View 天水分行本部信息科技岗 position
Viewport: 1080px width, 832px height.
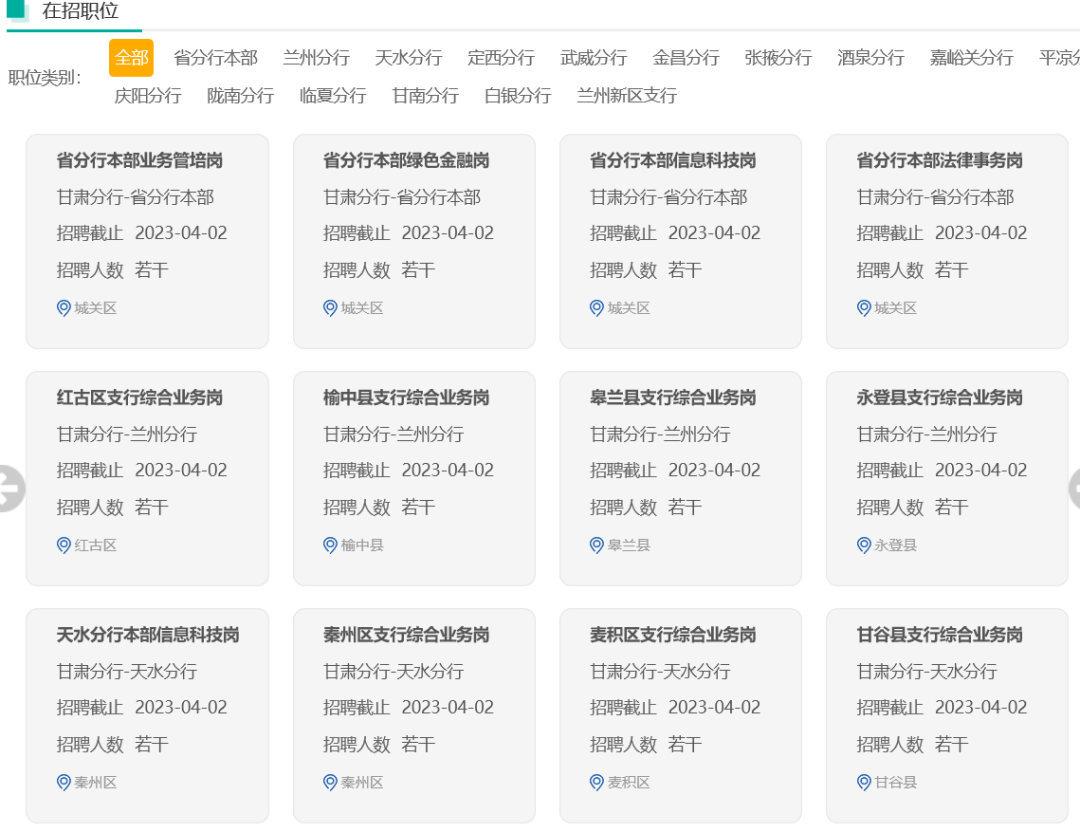click(148, 635)
